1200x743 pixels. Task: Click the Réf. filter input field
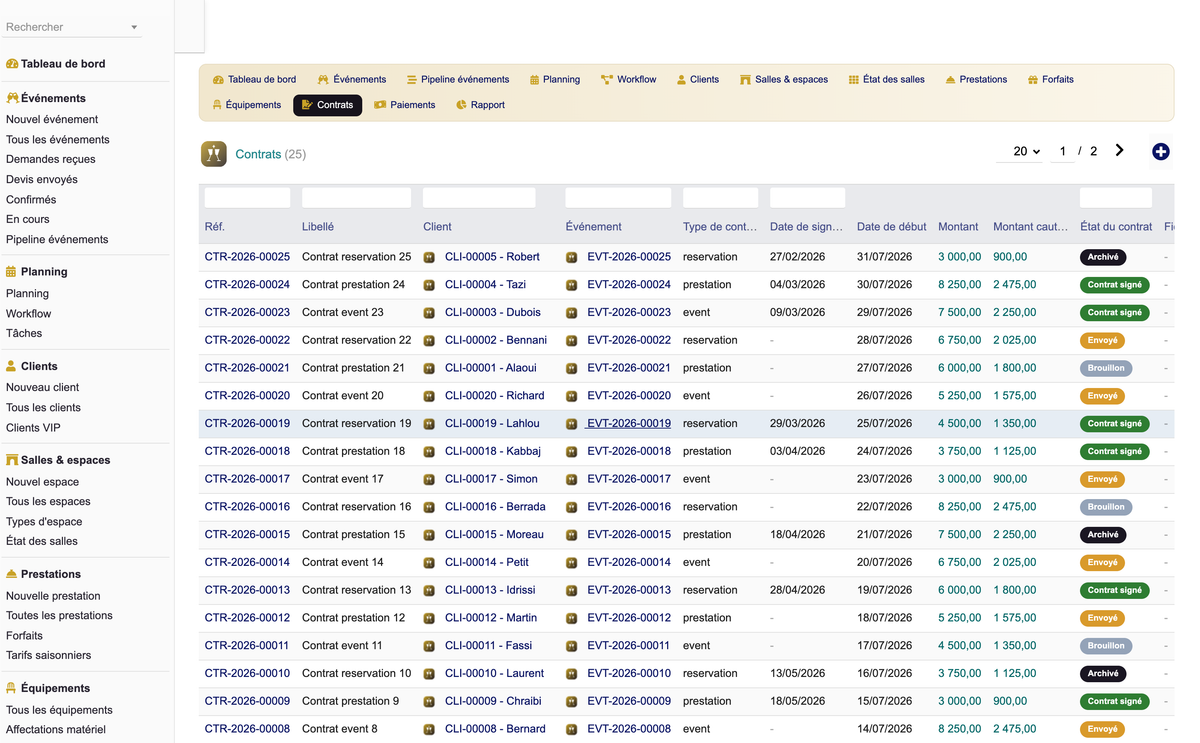[x=247, y=198]
